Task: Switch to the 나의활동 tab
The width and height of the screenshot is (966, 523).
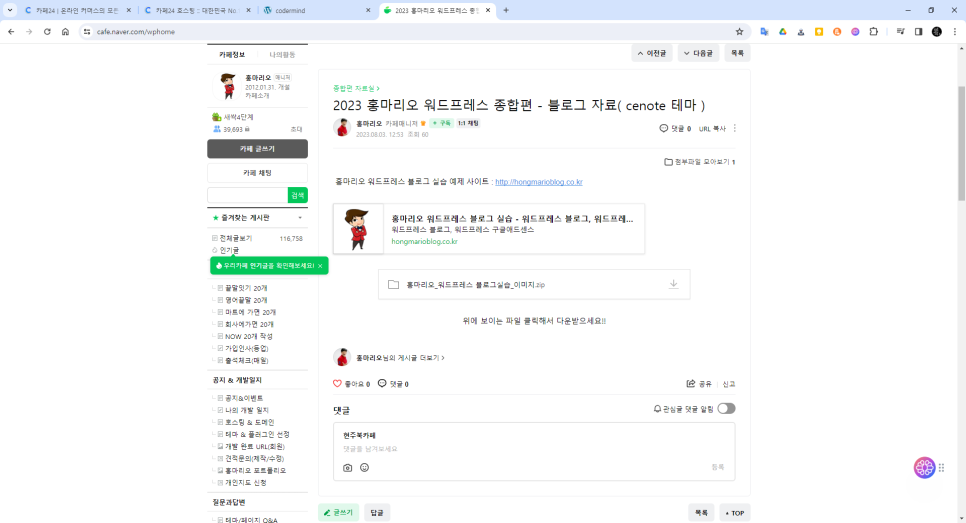Action: (282, 54)
